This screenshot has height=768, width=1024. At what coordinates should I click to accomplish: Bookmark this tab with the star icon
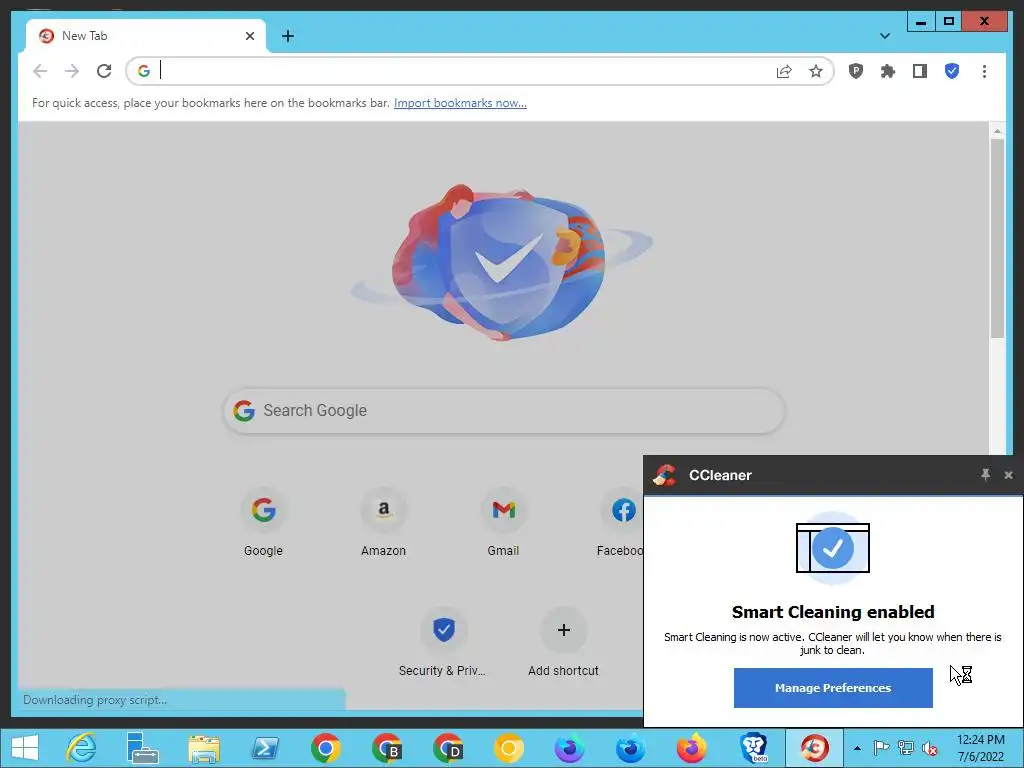(x=816, y=71)
